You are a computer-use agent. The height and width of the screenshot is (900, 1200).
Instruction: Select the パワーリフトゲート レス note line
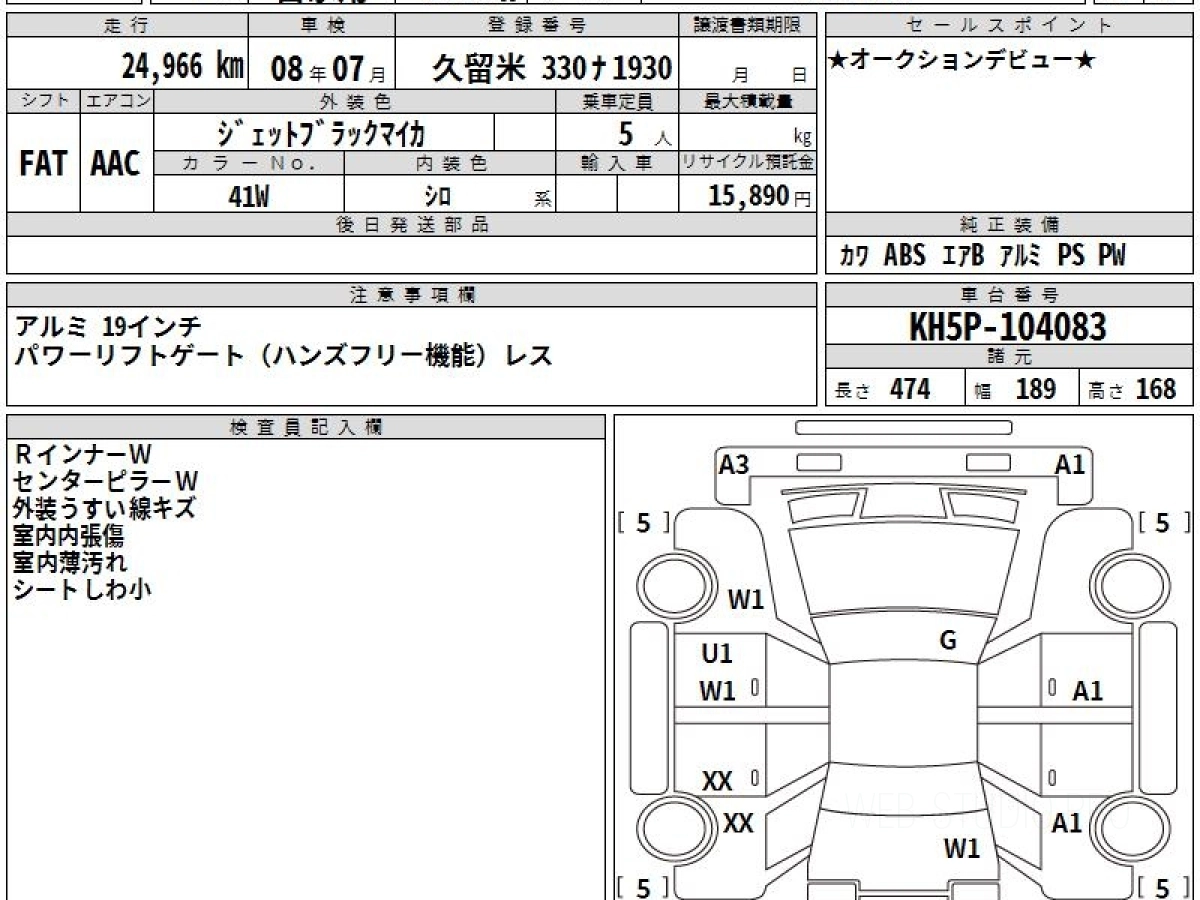(x=283, y=355)
